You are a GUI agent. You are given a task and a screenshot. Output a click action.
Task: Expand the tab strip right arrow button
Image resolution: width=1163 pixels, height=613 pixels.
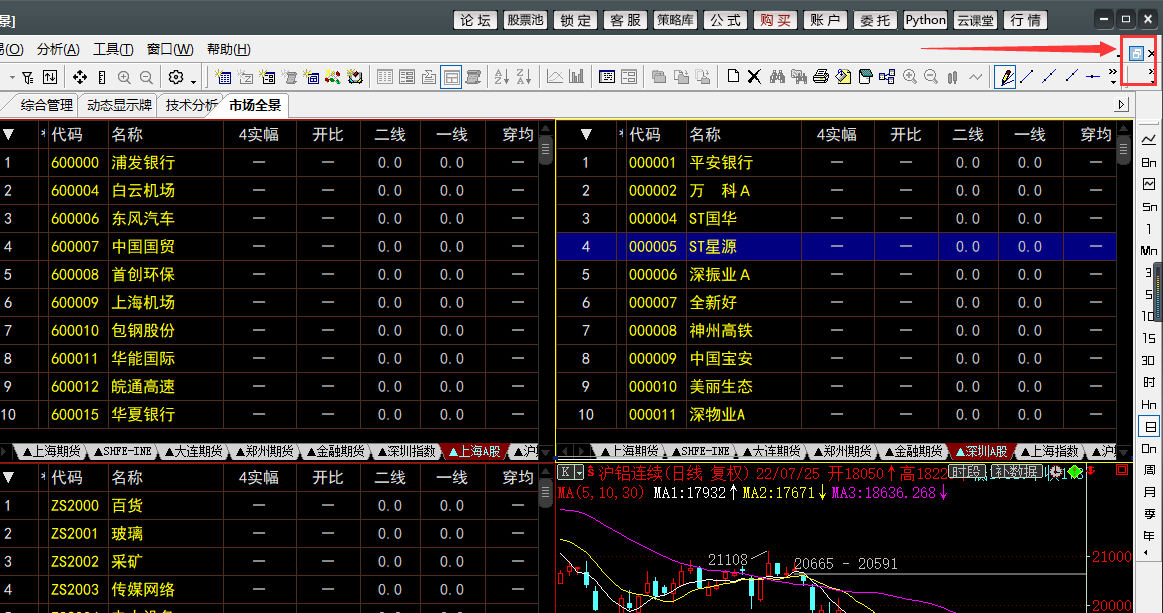[x=1121, y=105]
